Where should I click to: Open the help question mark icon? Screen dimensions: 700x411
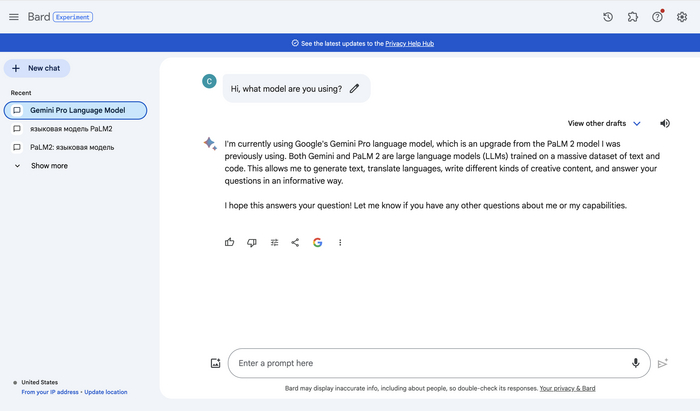(x=657, y=17)
